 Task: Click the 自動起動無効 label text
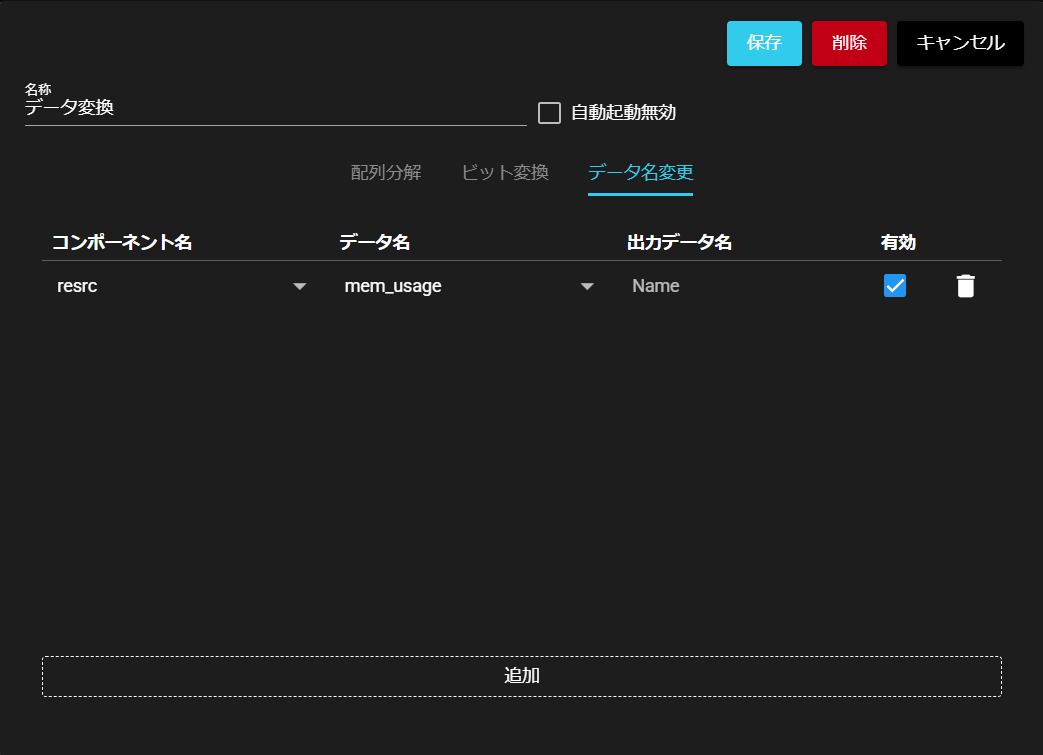point(623,113)
